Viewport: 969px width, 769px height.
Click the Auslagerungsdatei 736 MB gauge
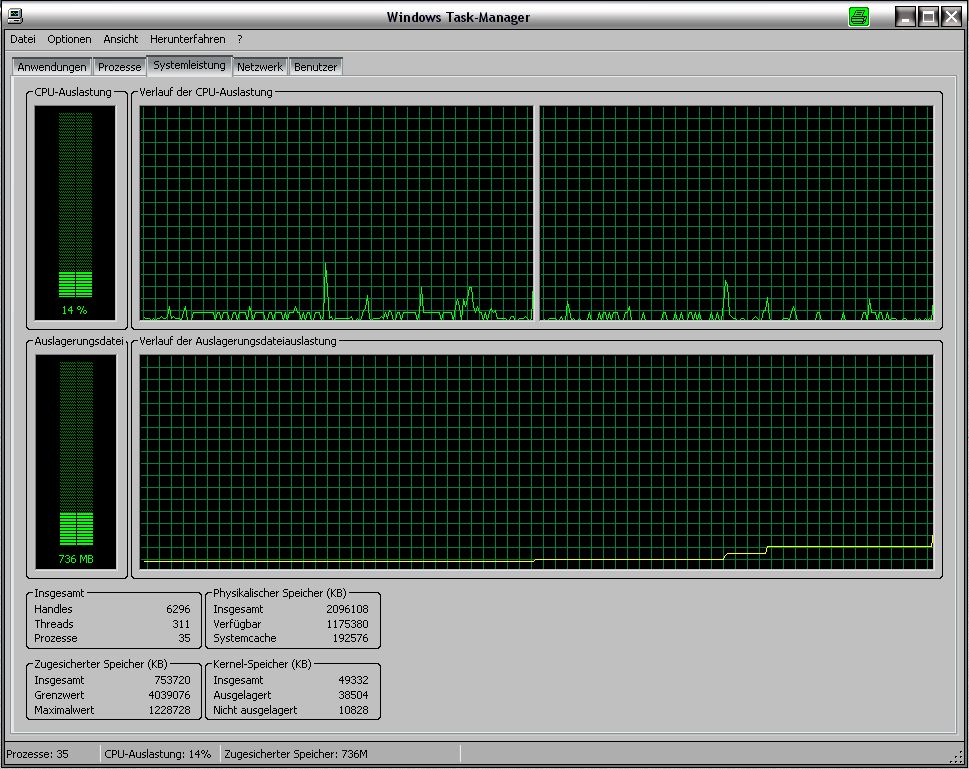pos(75,462)
